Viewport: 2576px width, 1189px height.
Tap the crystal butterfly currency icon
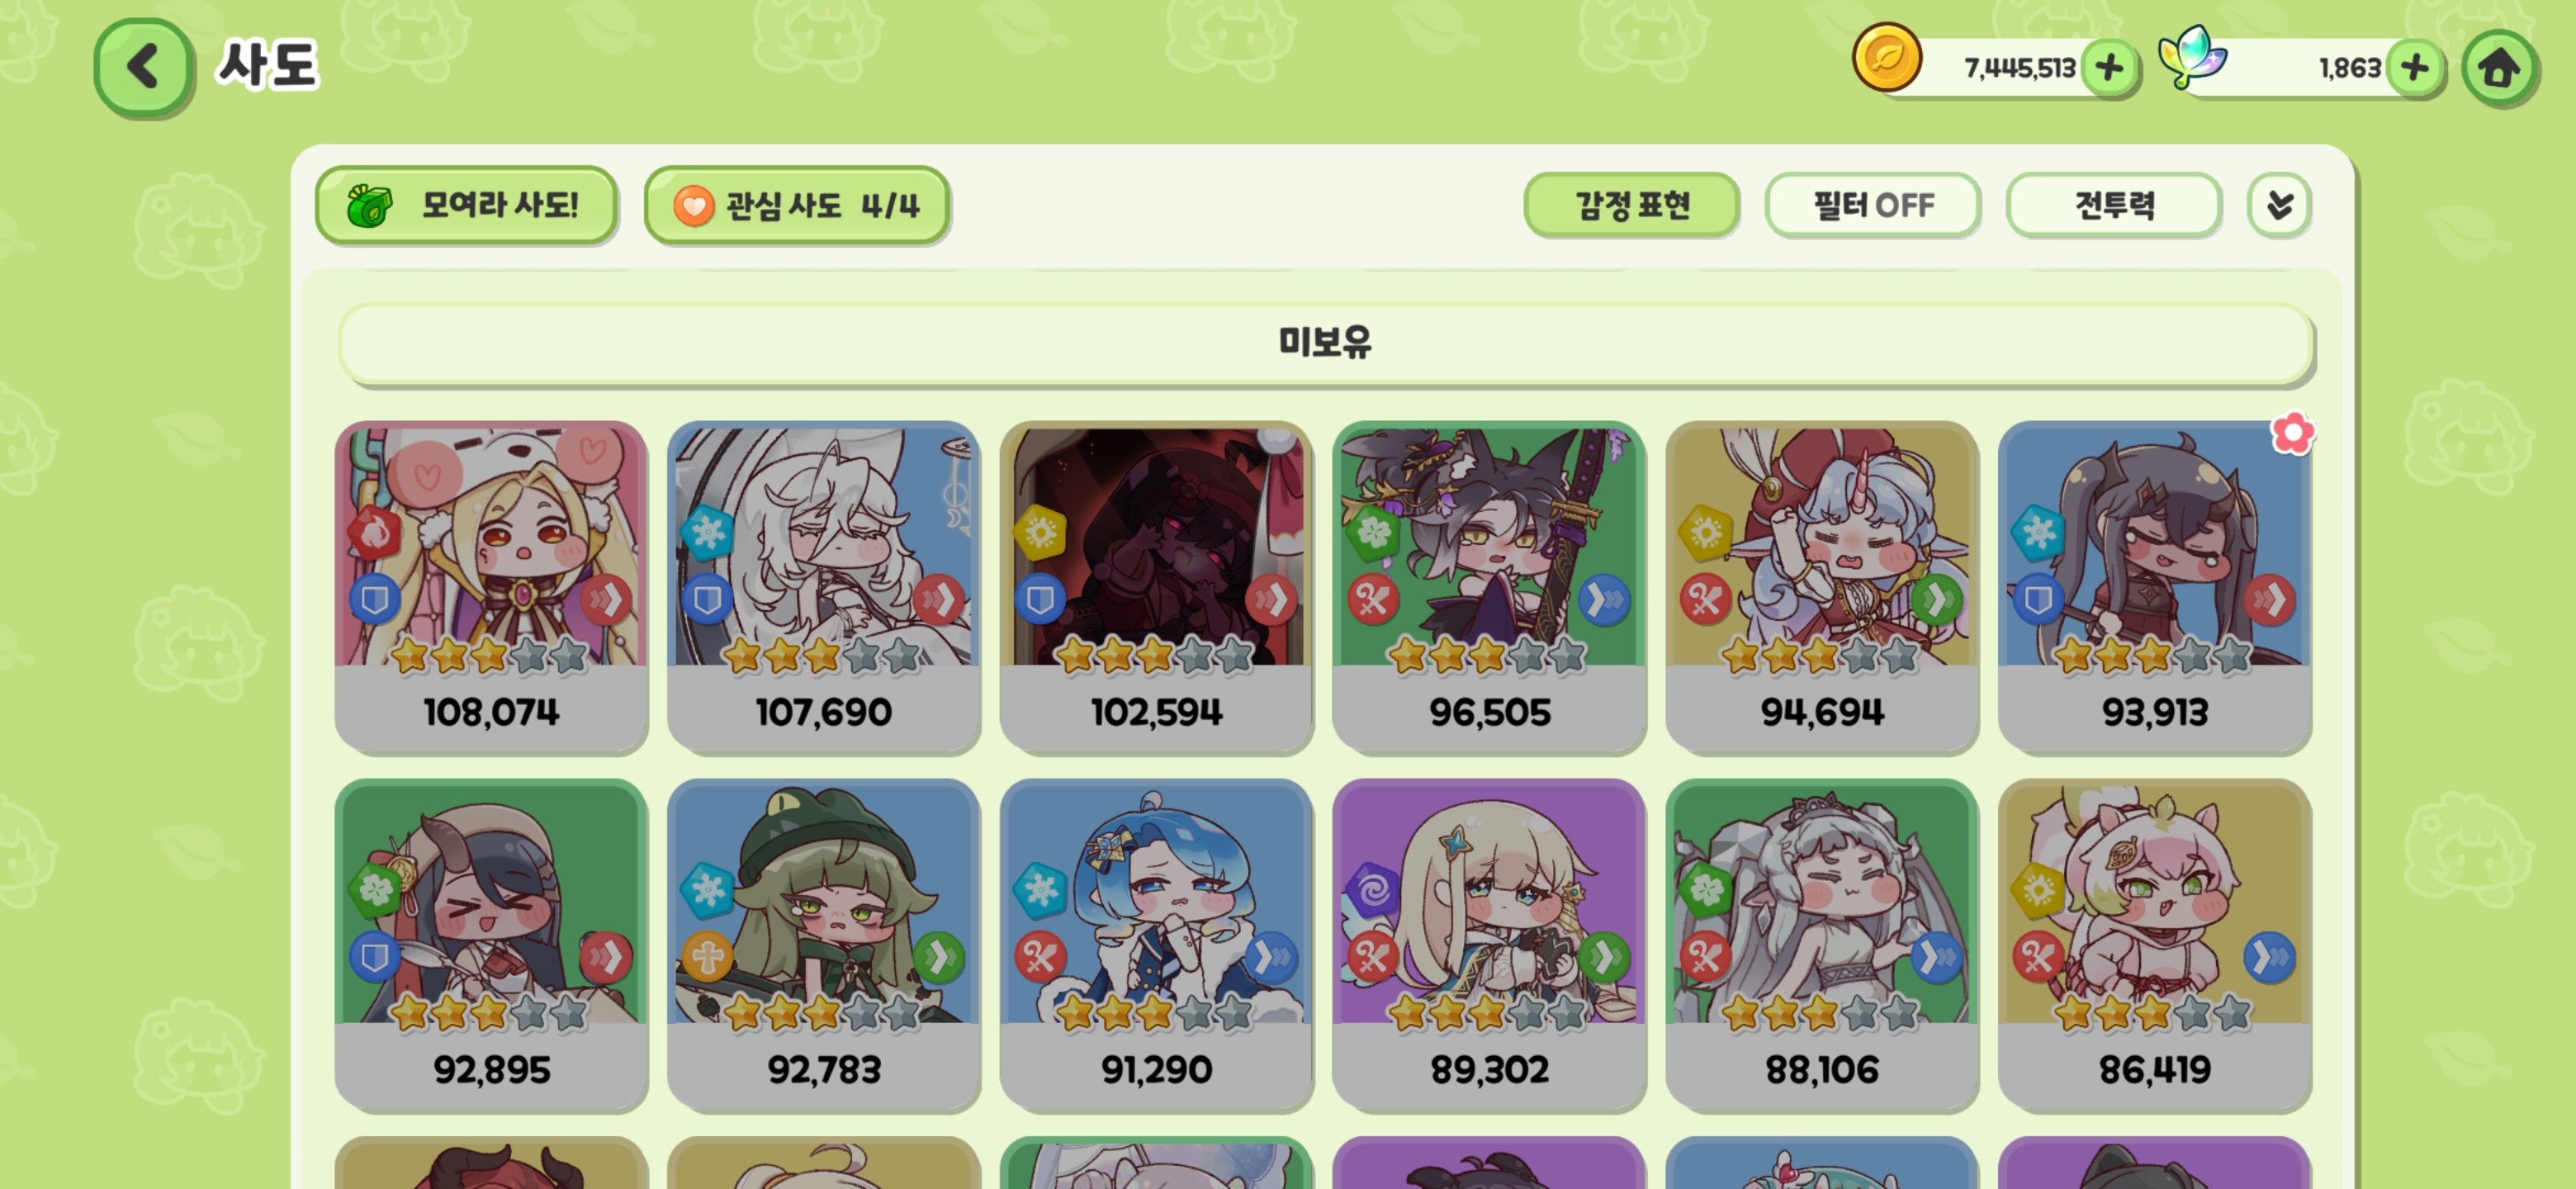click(2192, 57)
